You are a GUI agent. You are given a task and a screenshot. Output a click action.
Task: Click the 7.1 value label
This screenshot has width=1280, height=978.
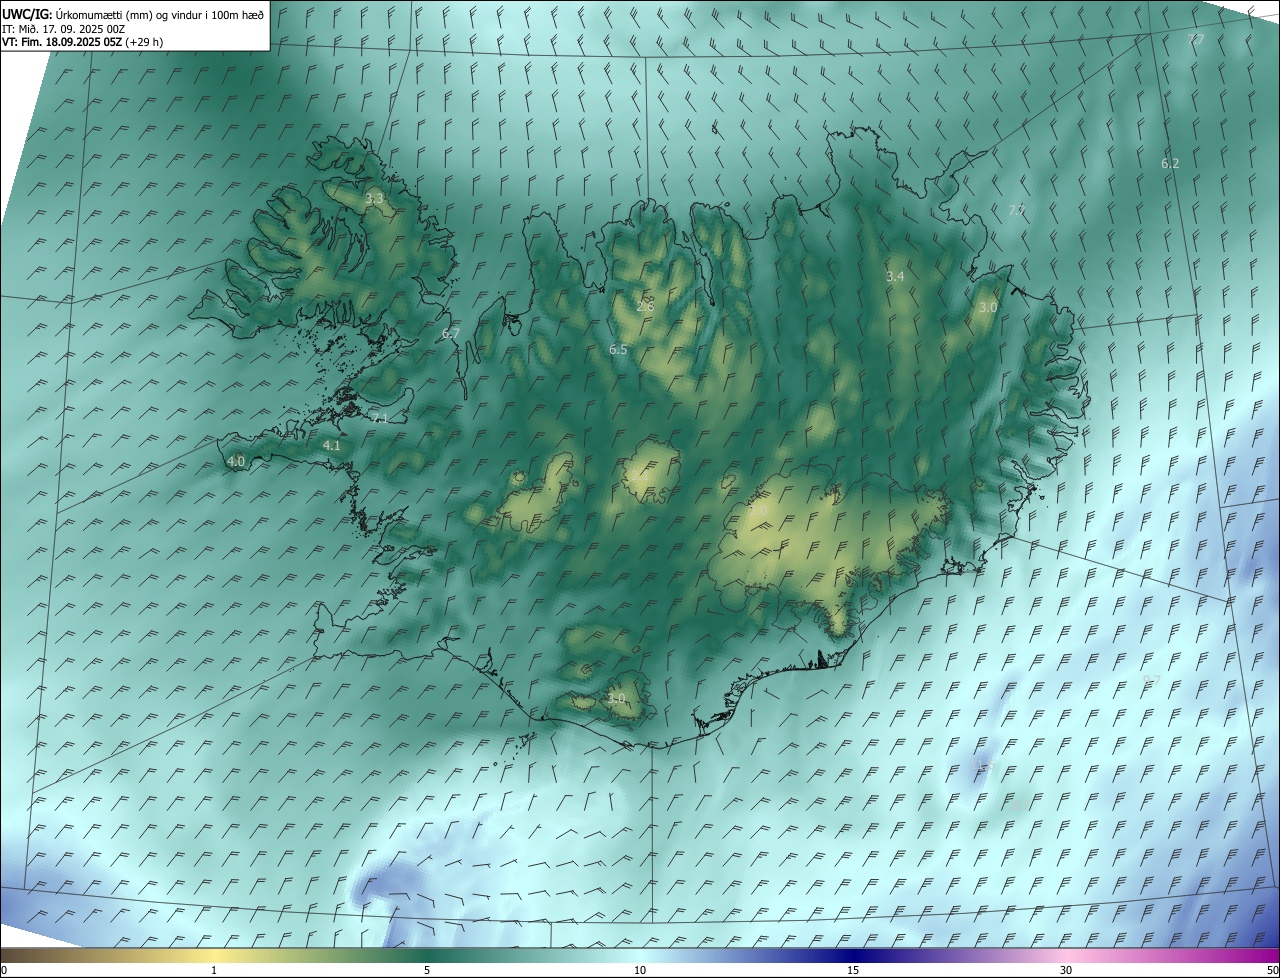(379, 418)
